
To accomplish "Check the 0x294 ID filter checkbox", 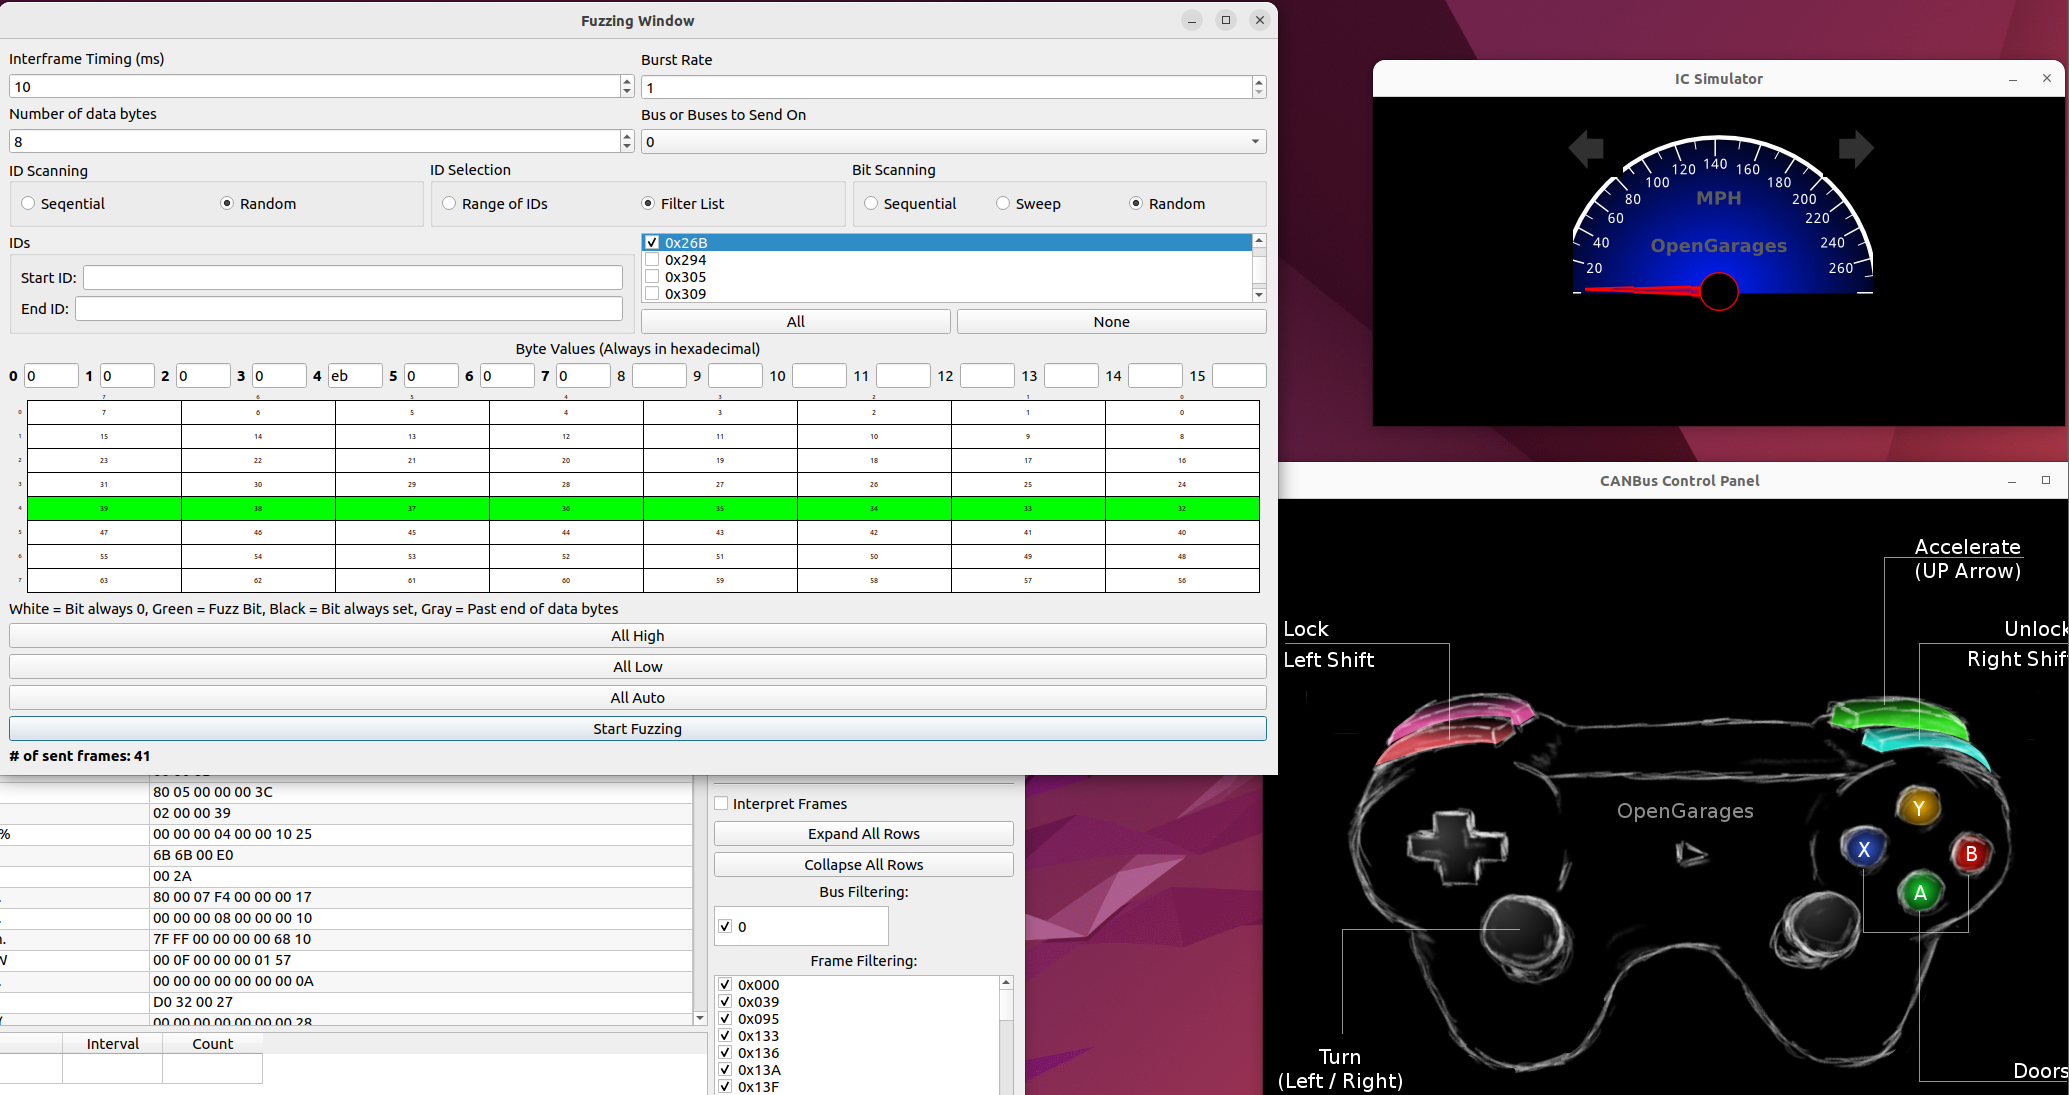I will click(x=653, y=260).
